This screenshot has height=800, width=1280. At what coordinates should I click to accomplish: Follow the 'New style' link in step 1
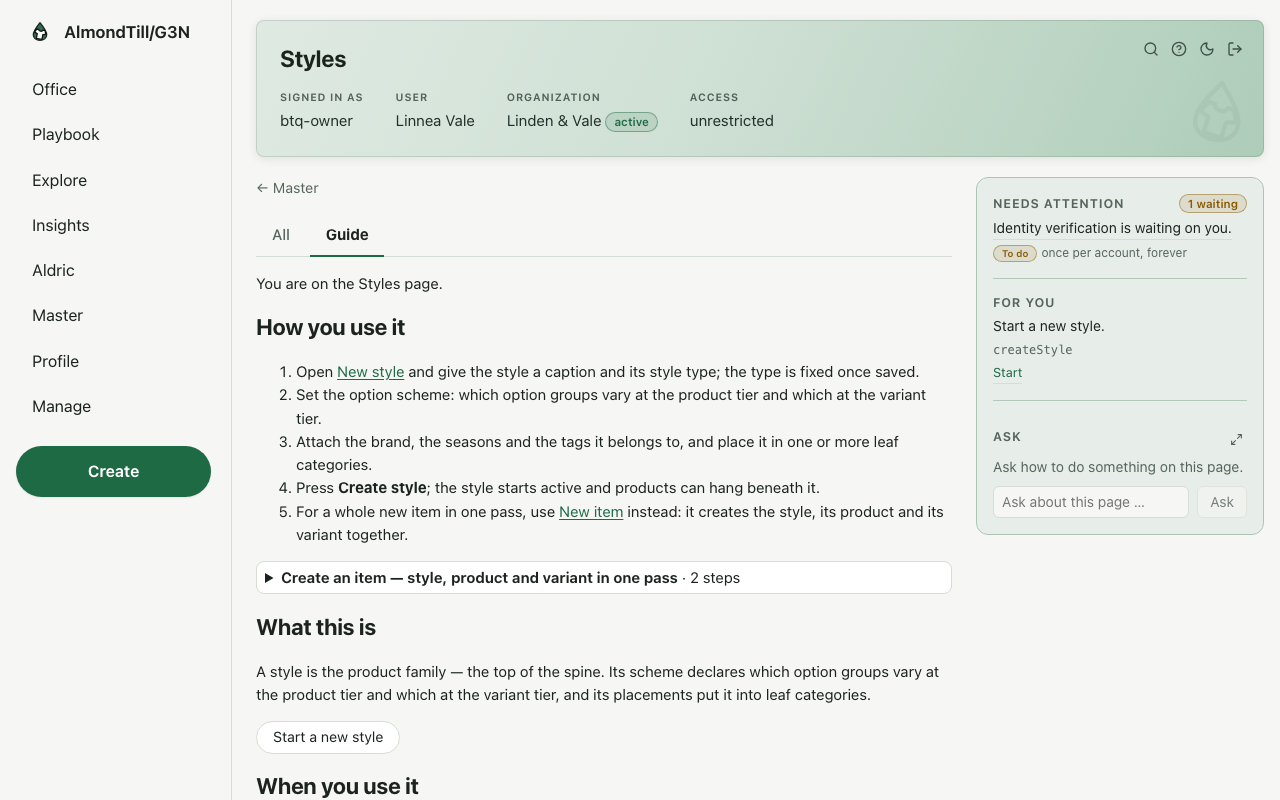370,372
